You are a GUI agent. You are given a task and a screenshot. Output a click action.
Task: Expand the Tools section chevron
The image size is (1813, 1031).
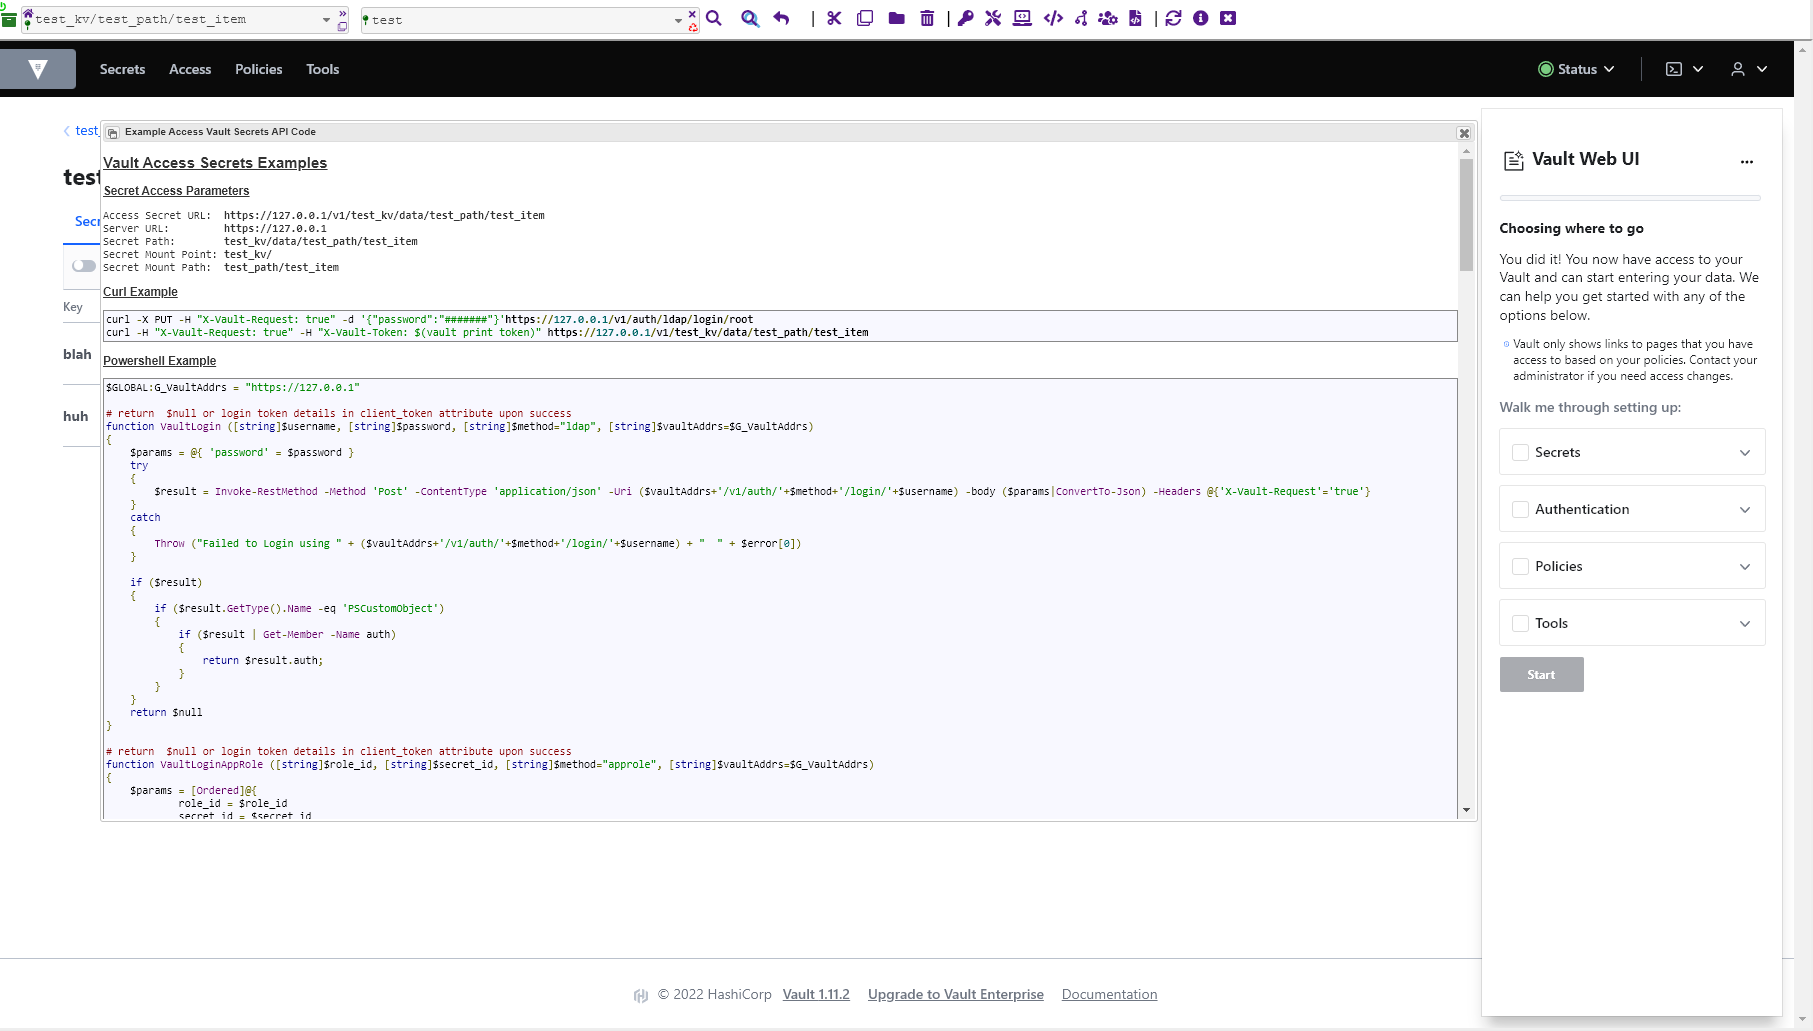[1745, 624]
